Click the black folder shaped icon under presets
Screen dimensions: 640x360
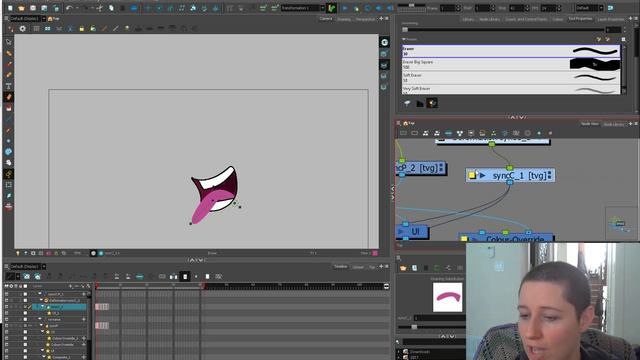point(420,104)
